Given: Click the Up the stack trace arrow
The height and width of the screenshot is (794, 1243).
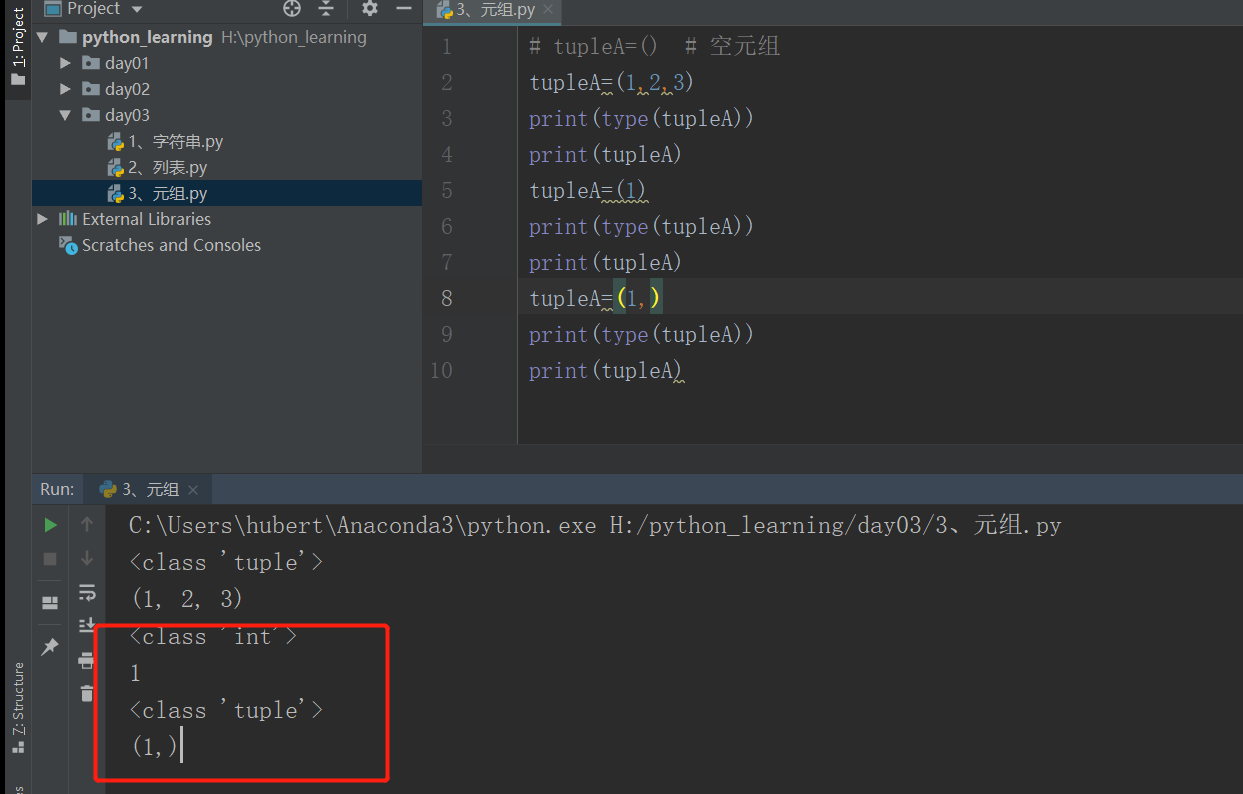Looking at the screenshot, I should point(87,525).
